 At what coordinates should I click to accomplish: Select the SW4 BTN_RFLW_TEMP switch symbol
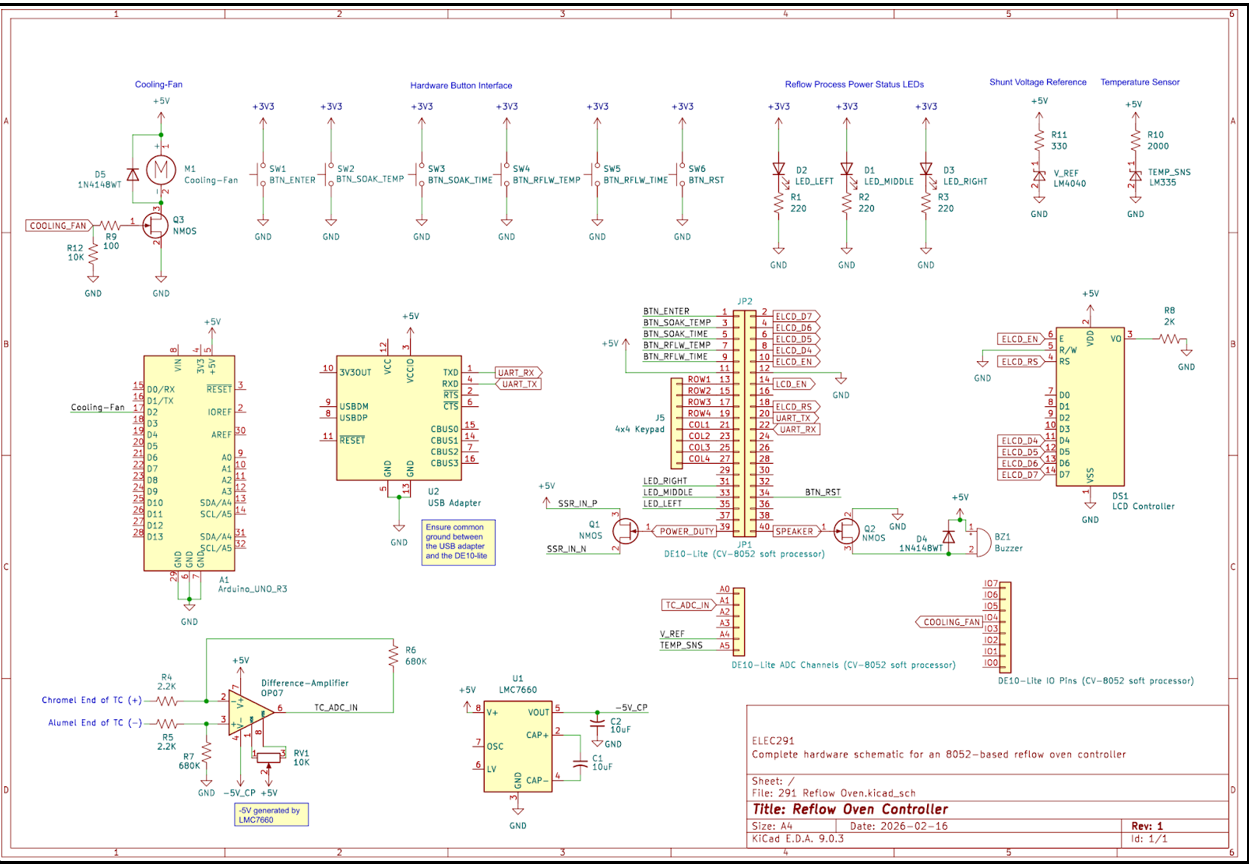[505, 174]
